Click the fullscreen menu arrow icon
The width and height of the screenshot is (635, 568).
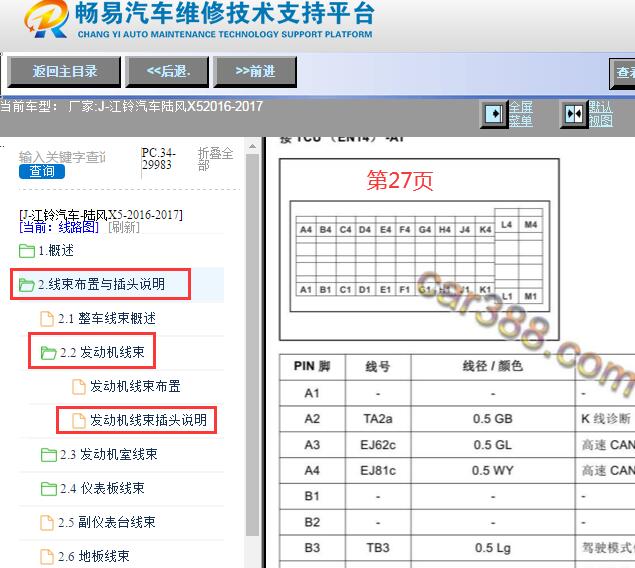pos(494,114)
